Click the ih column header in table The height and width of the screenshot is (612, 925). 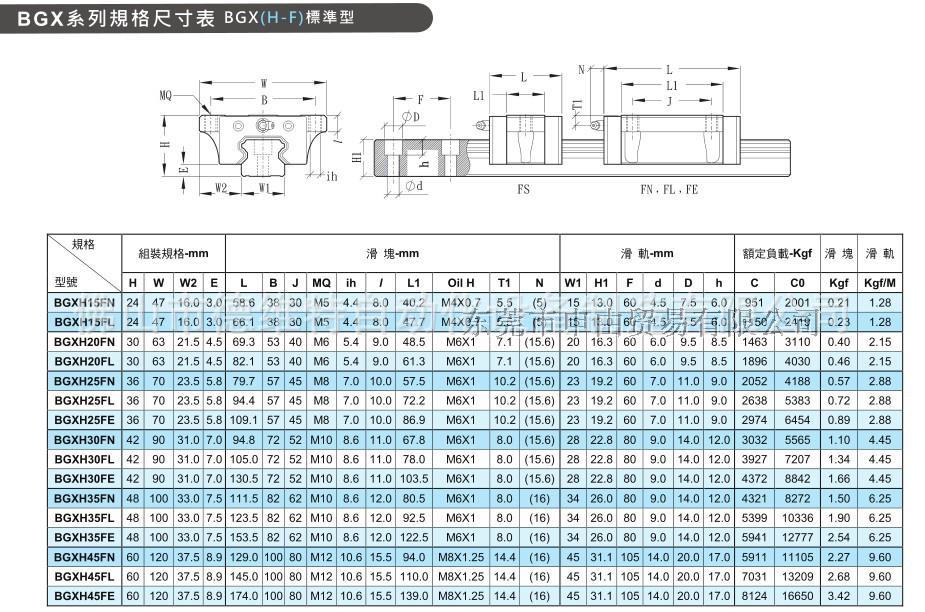351,283
